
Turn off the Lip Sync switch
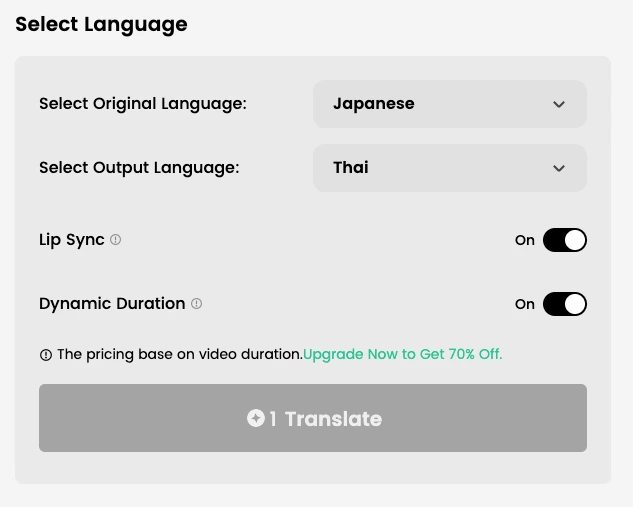564,240
